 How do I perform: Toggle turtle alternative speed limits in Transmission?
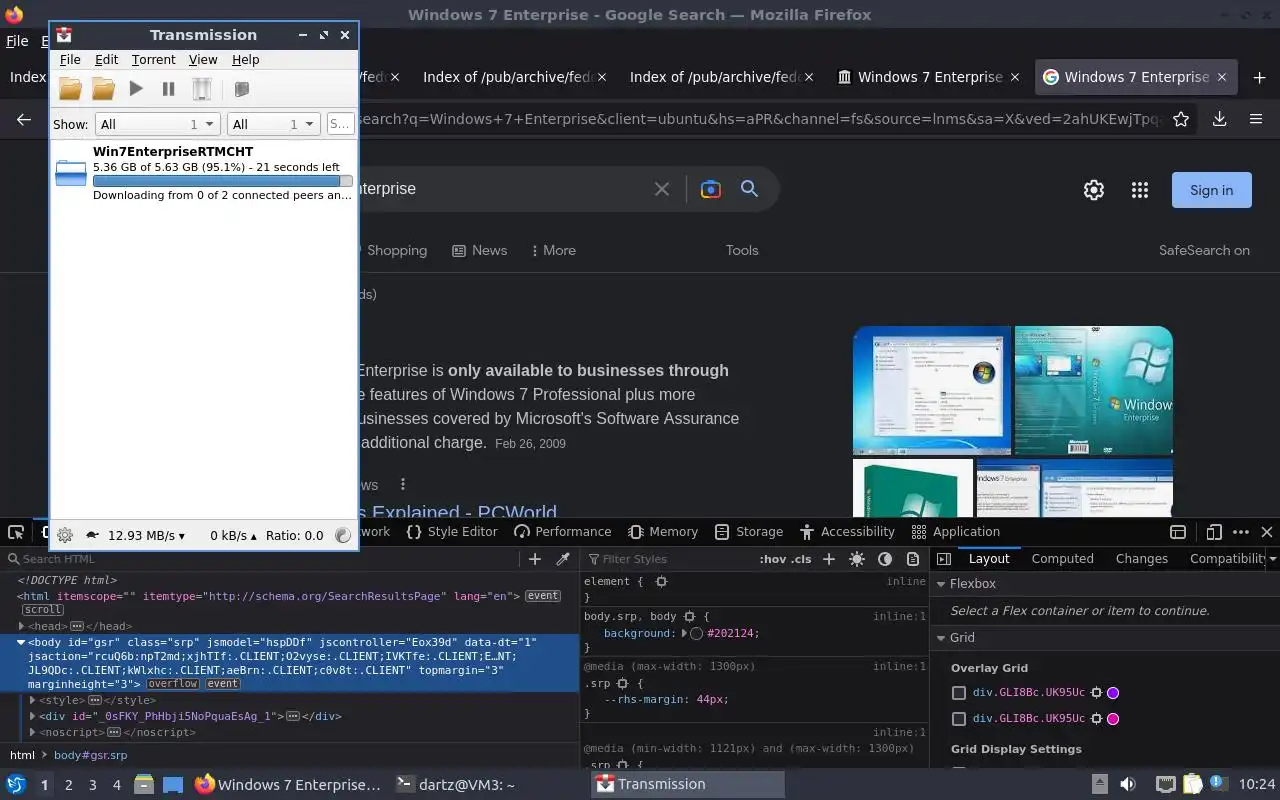pos(93,535)
